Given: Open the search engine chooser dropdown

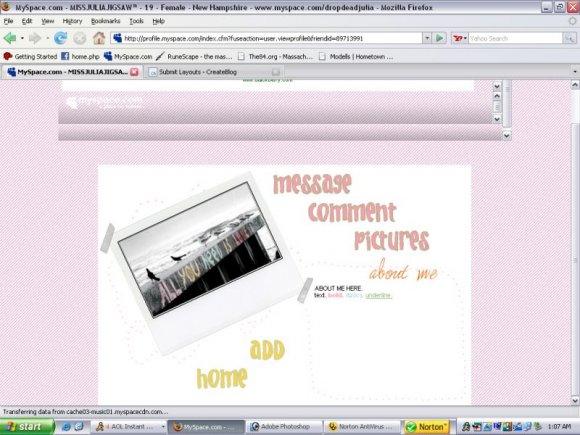Looking at the screenshot, I should click(465, 38).
